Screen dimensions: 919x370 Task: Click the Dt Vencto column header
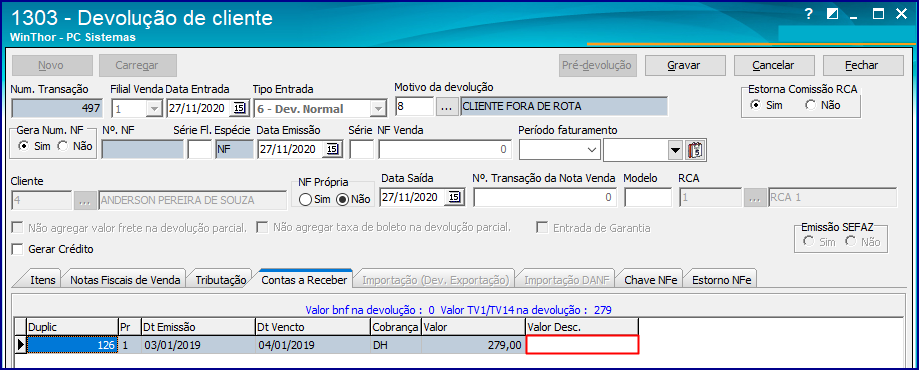(313, 327)
